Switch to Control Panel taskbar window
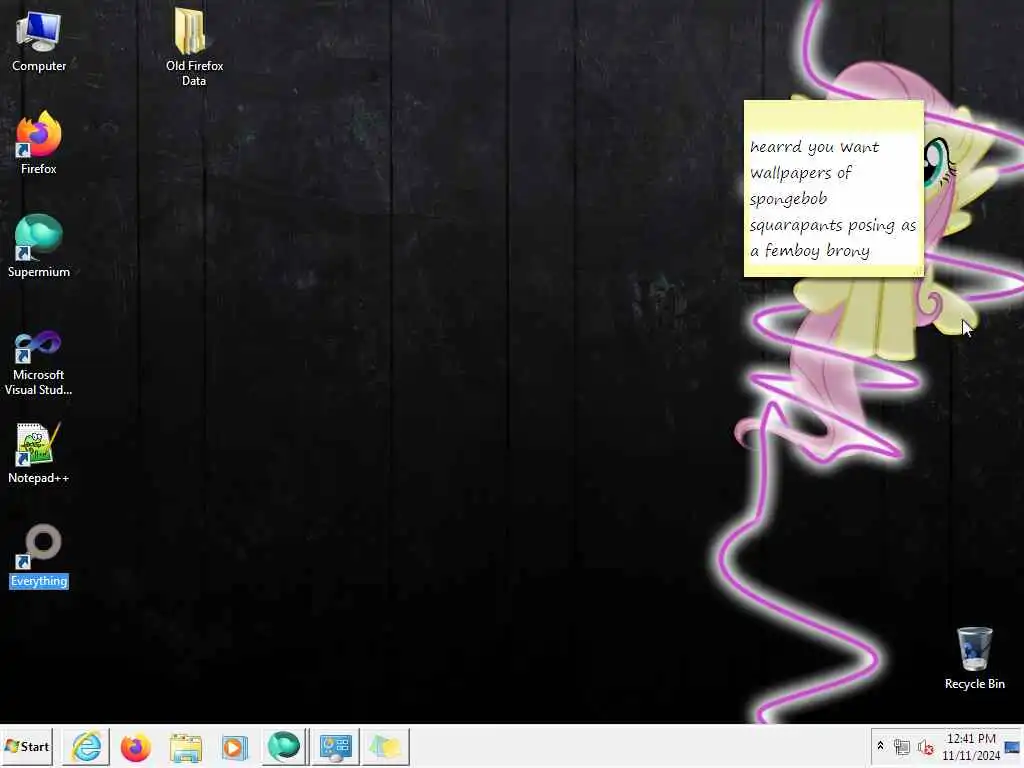The height and width of the screenshot is (768, 1024). pyautogui.click(x=336, y=746)
